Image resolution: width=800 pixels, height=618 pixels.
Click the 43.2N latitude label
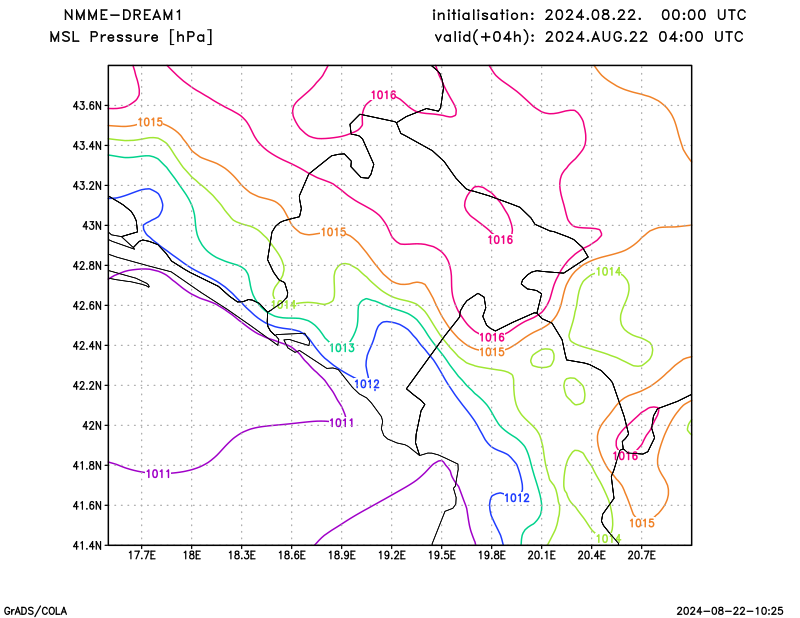tap(87, 185)
